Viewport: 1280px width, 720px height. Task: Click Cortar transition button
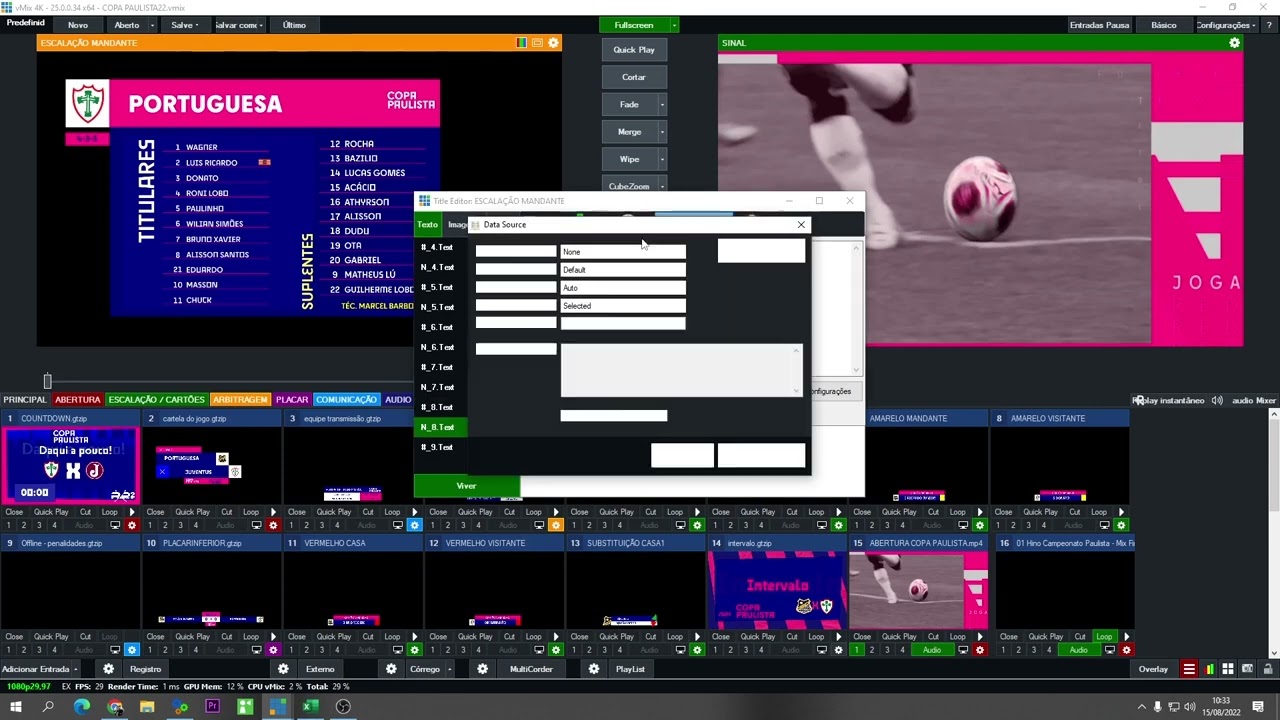click(634, 77)
